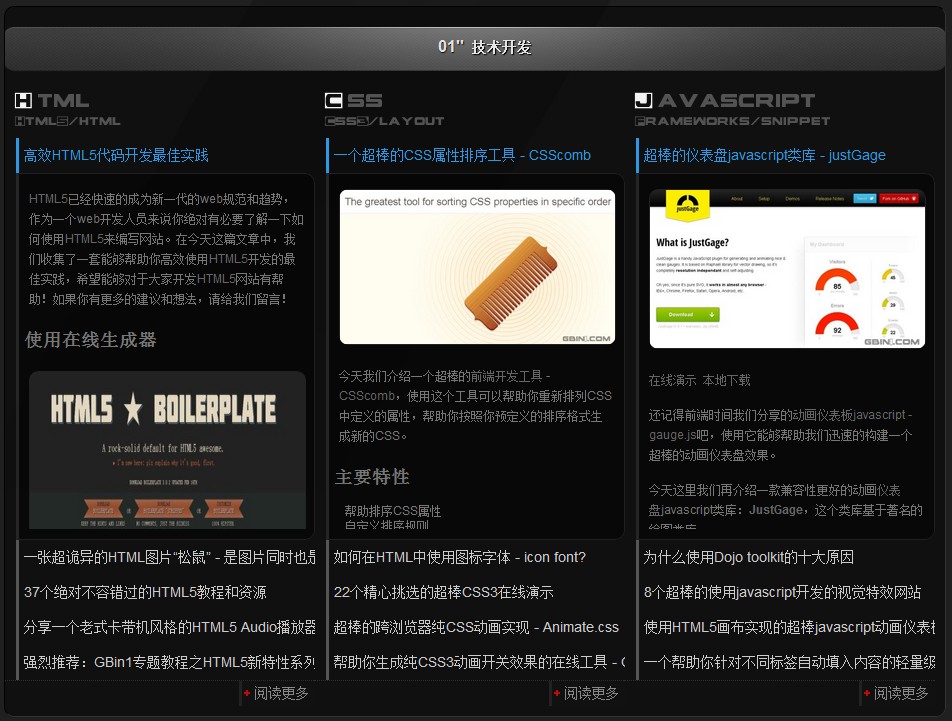Image resolution: width=952 pixels, height=721 pixels.
Task: Click the HTML5/HTML subtitle text
Action: pyautogui.click(x=67, y=121)
